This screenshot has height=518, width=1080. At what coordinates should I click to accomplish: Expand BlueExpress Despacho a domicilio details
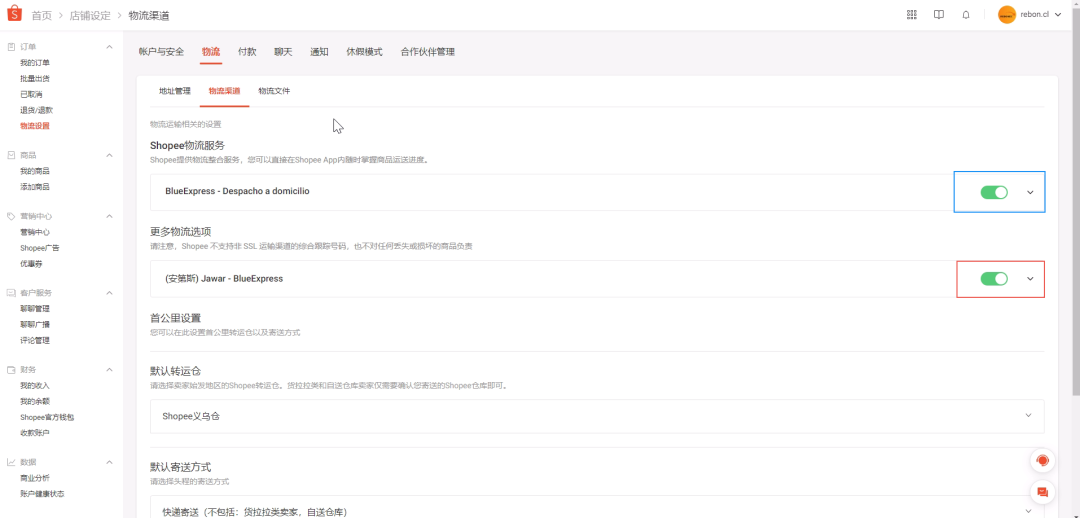click(1030, 192)
